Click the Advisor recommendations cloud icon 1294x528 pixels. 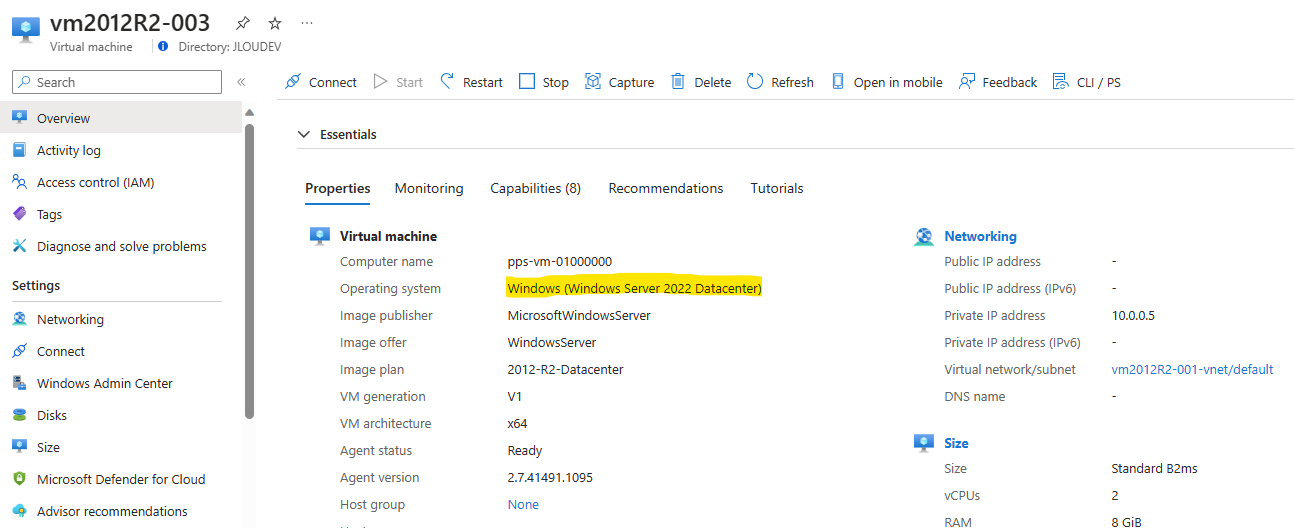pyautogui.click(x=19, y=511)
